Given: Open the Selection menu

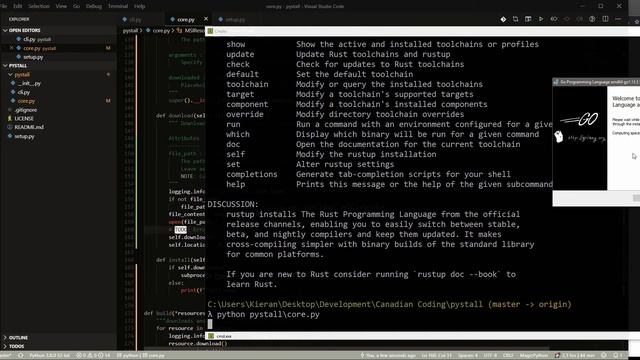Looking at the screenshot, I should pyautogui.click(x=39, y=6).
